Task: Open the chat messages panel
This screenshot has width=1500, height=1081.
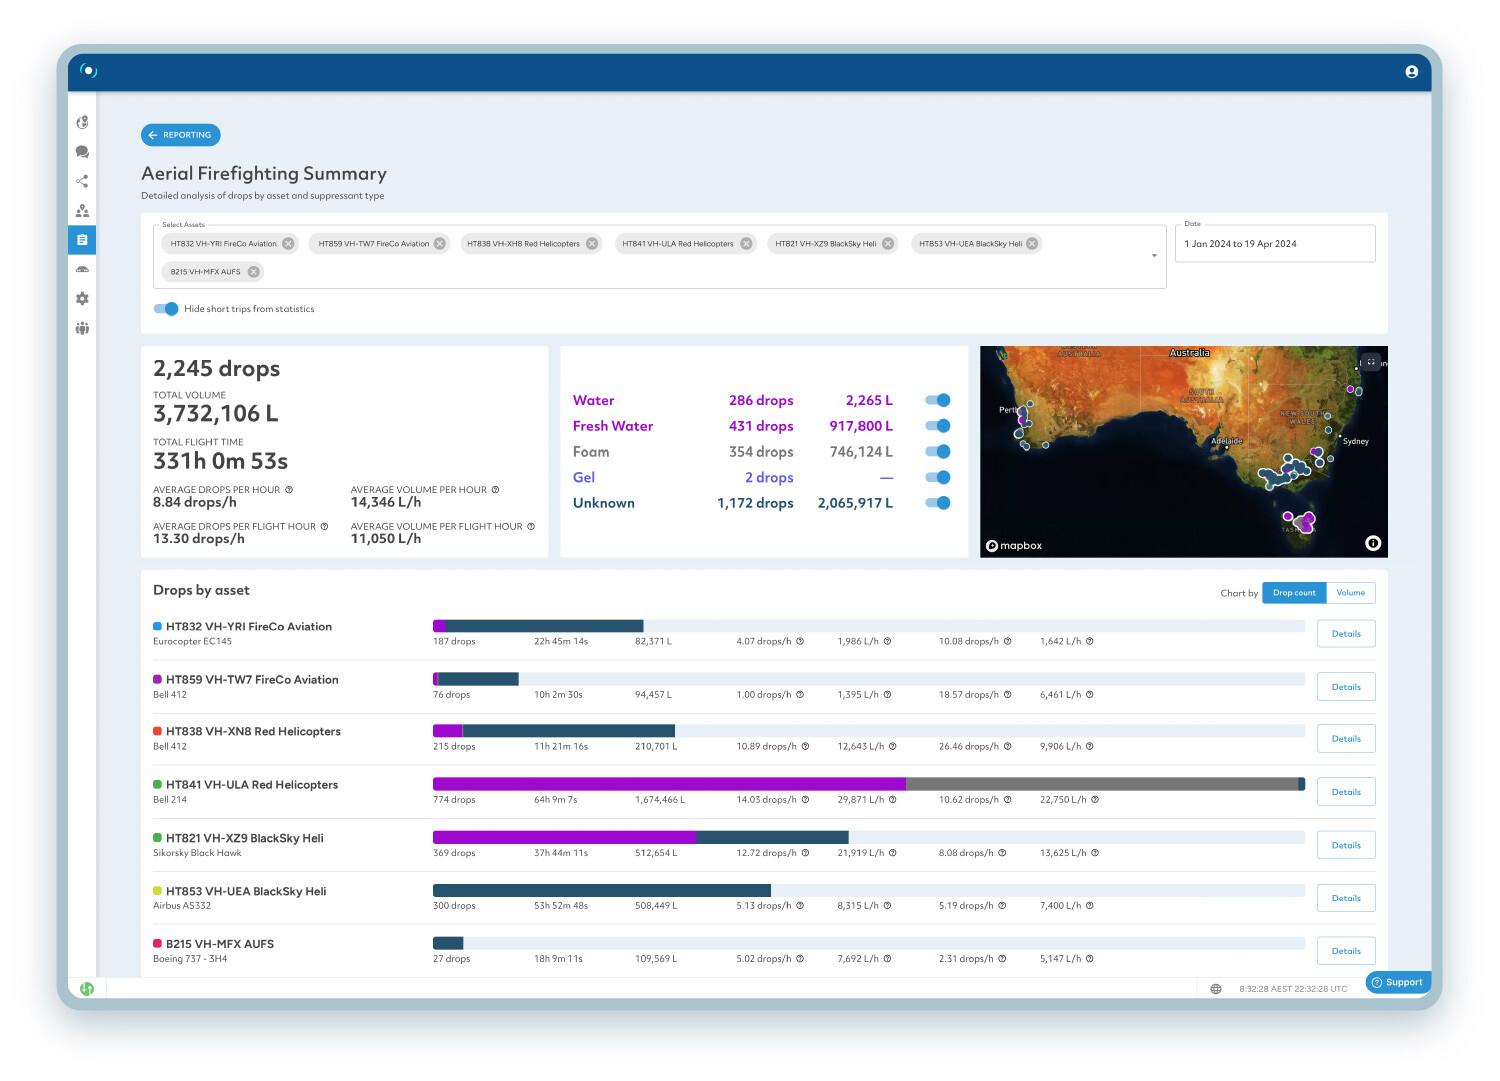Action: tap(82, 152)
